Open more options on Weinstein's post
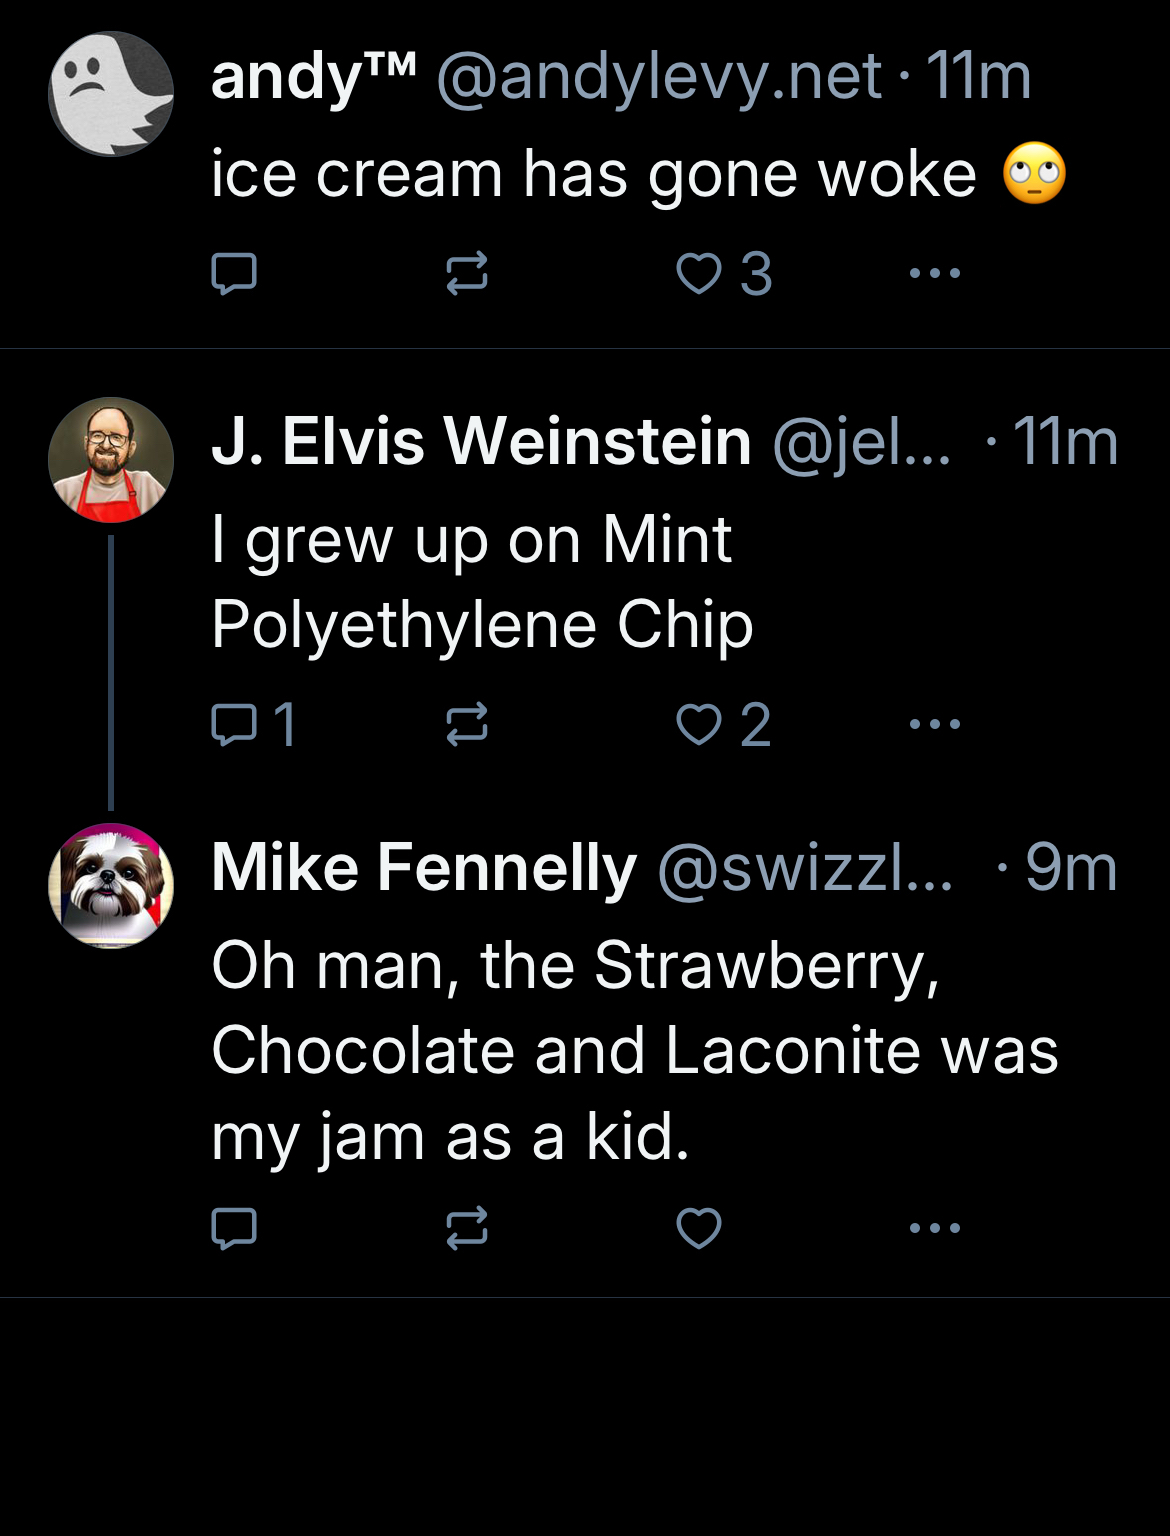The width and height of the screenshot is (1170, 1536). pos(935,724)
